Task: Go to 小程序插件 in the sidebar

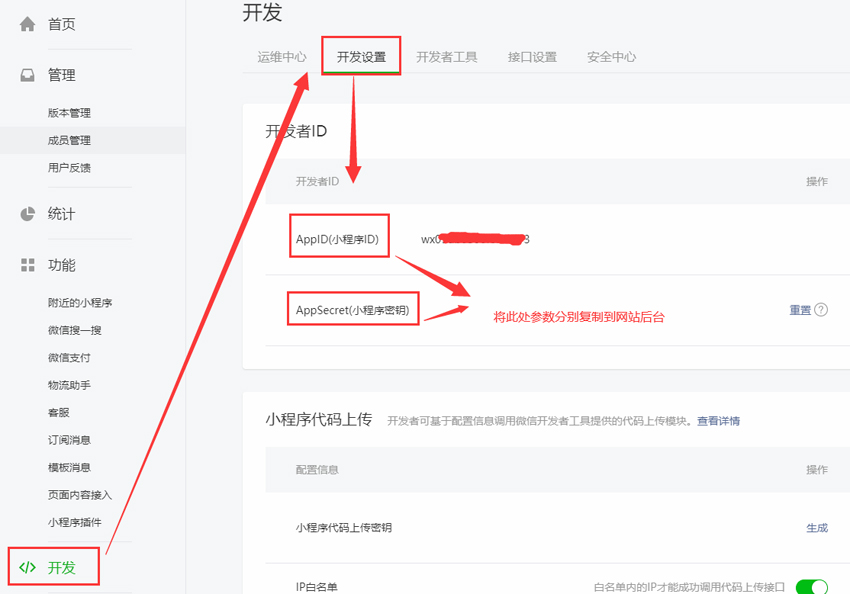Action: click(x=74, y=522)
